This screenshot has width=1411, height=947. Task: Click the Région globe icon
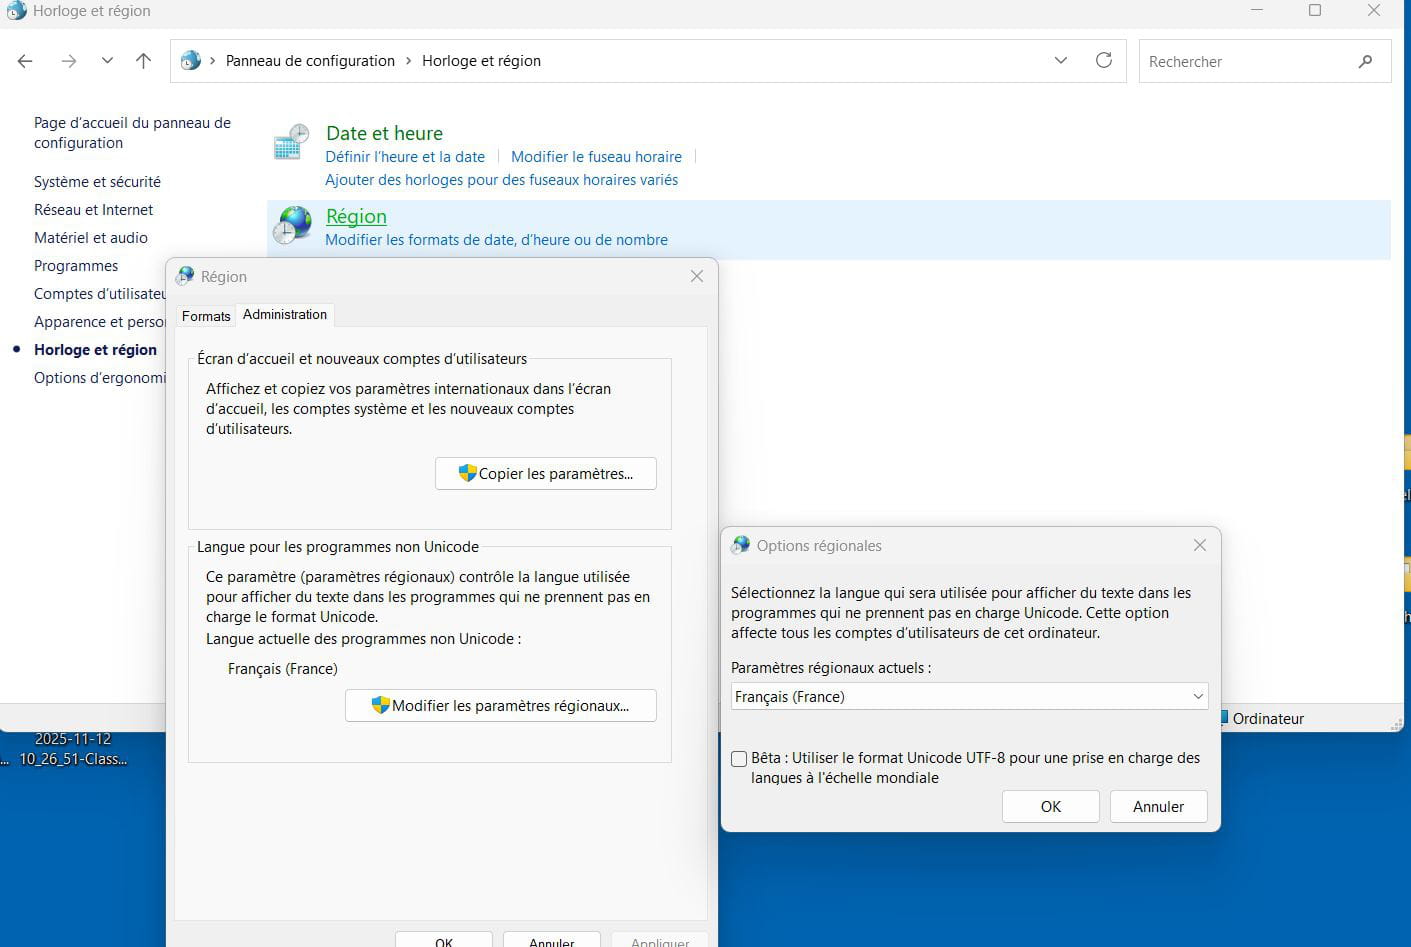point(293,225)
